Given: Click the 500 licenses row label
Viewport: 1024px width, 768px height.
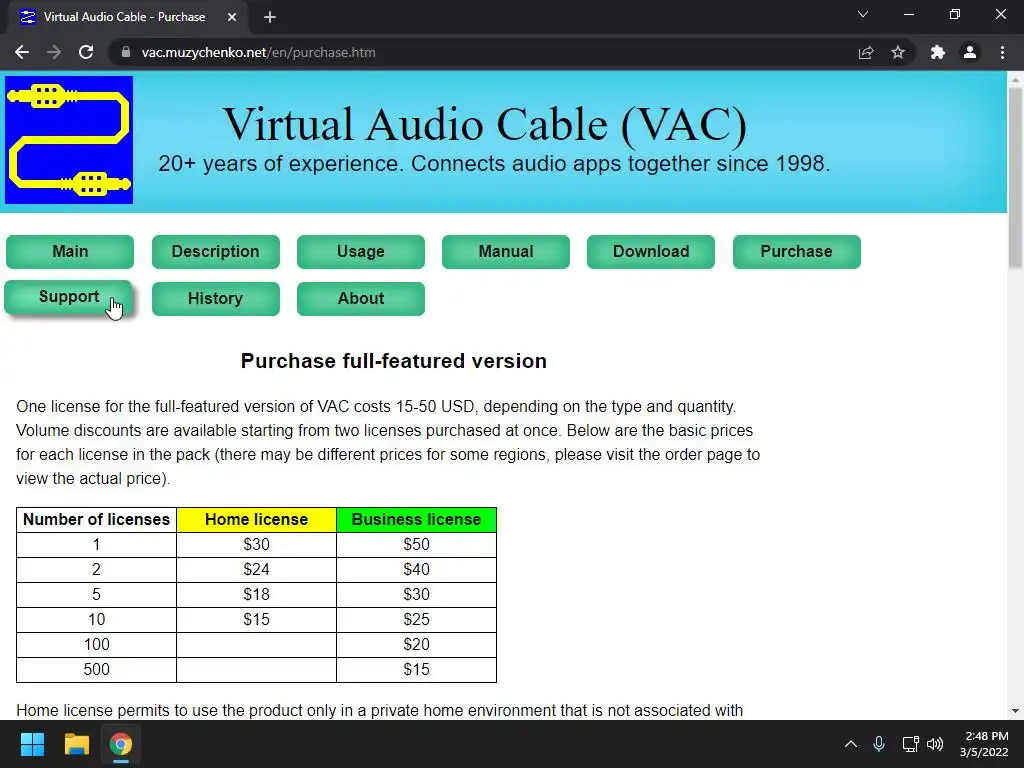Looking at the screenshot, I should [x=97, y=669].
